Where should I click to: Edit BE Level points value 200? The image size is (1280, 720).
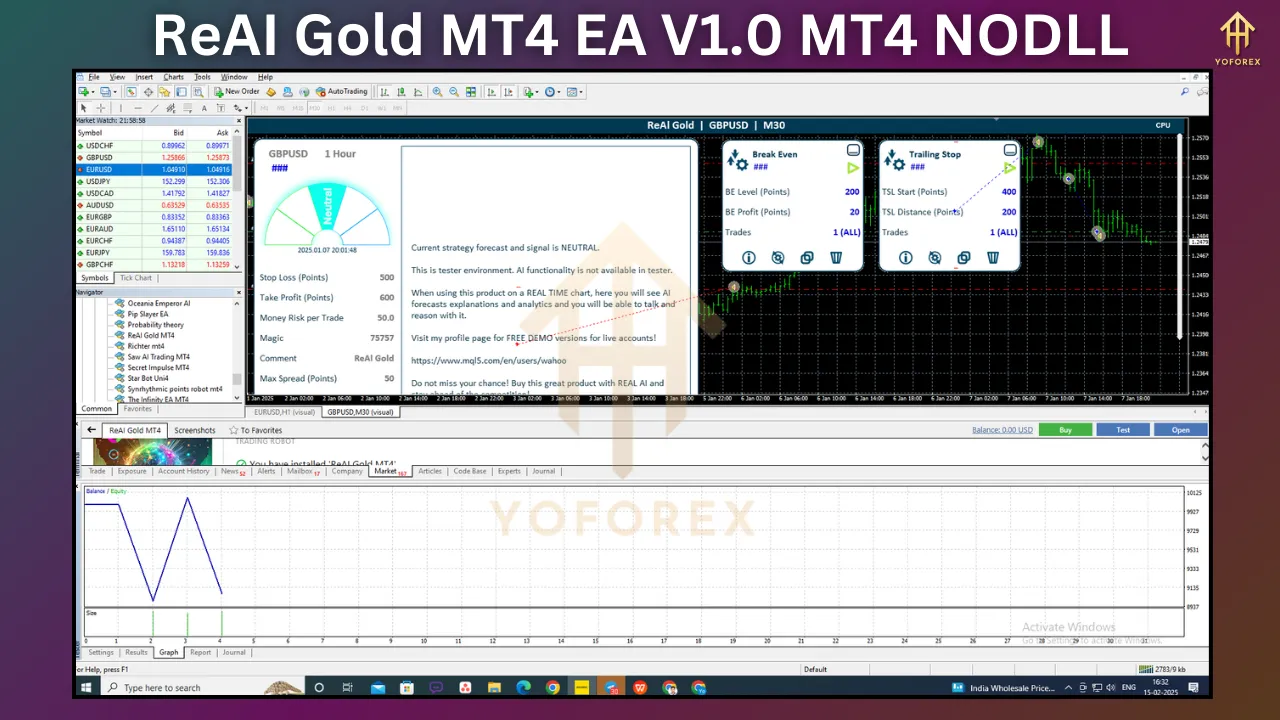tap(852, 192)
